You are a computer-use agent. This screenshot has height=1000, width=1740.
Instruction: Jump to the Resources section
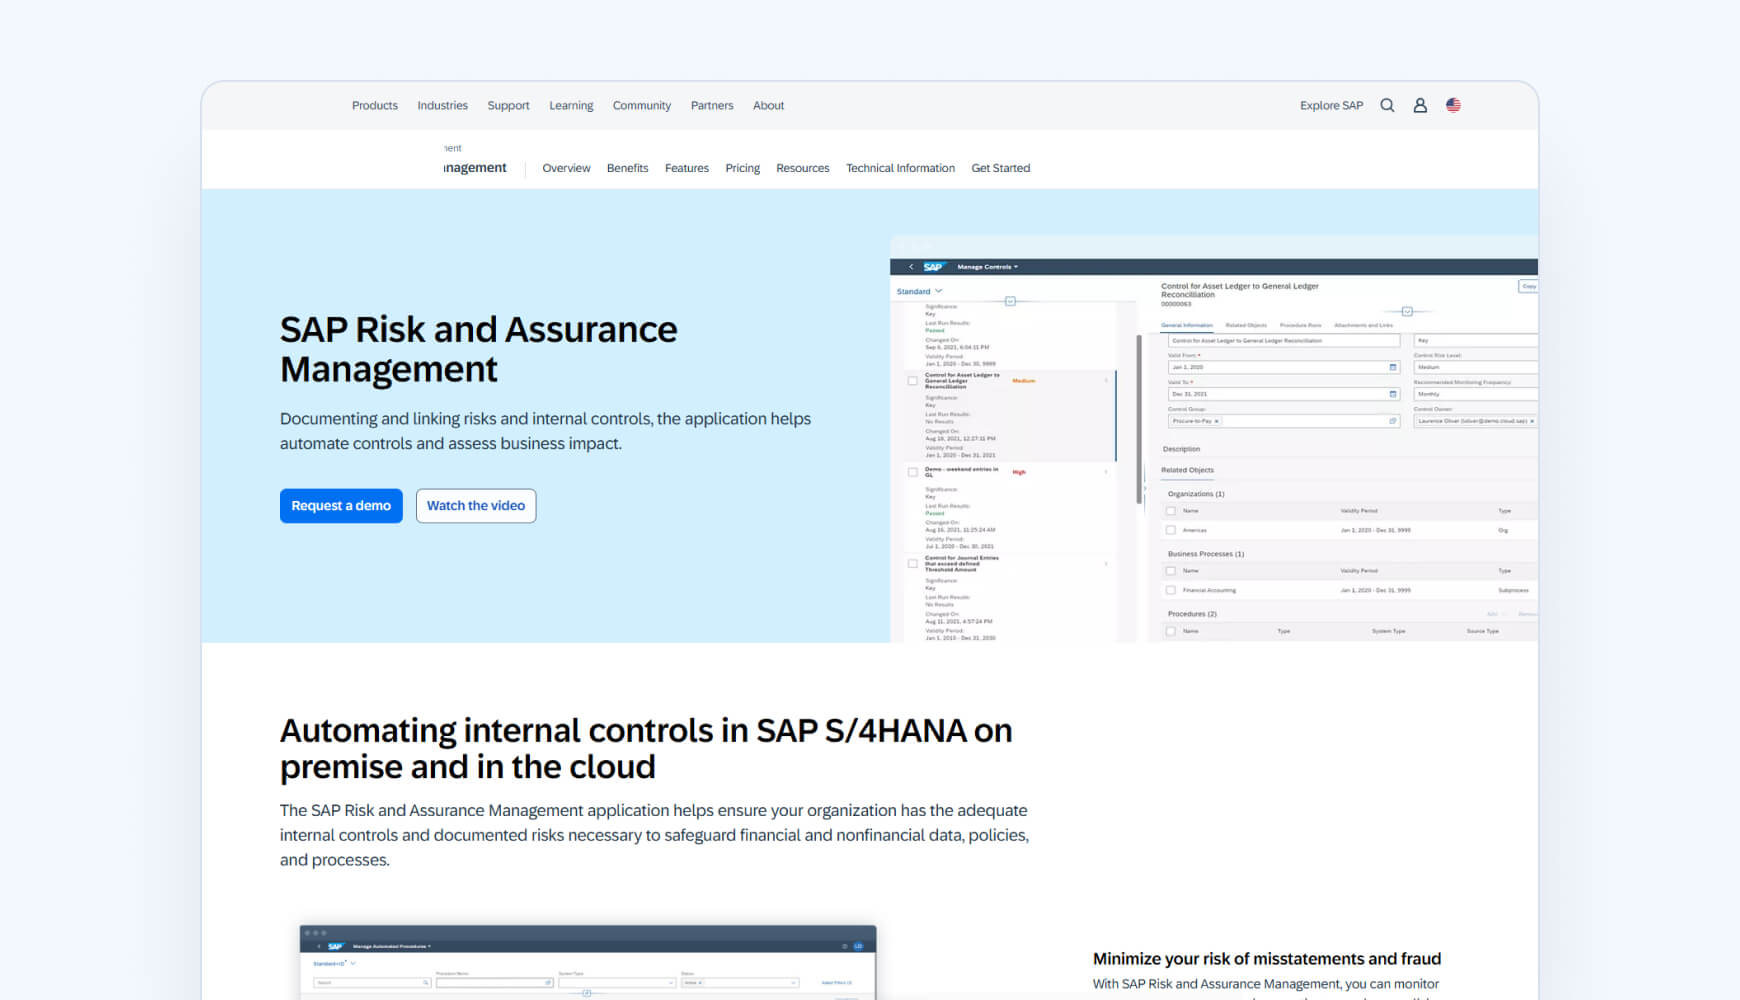(x=803, y=168)
